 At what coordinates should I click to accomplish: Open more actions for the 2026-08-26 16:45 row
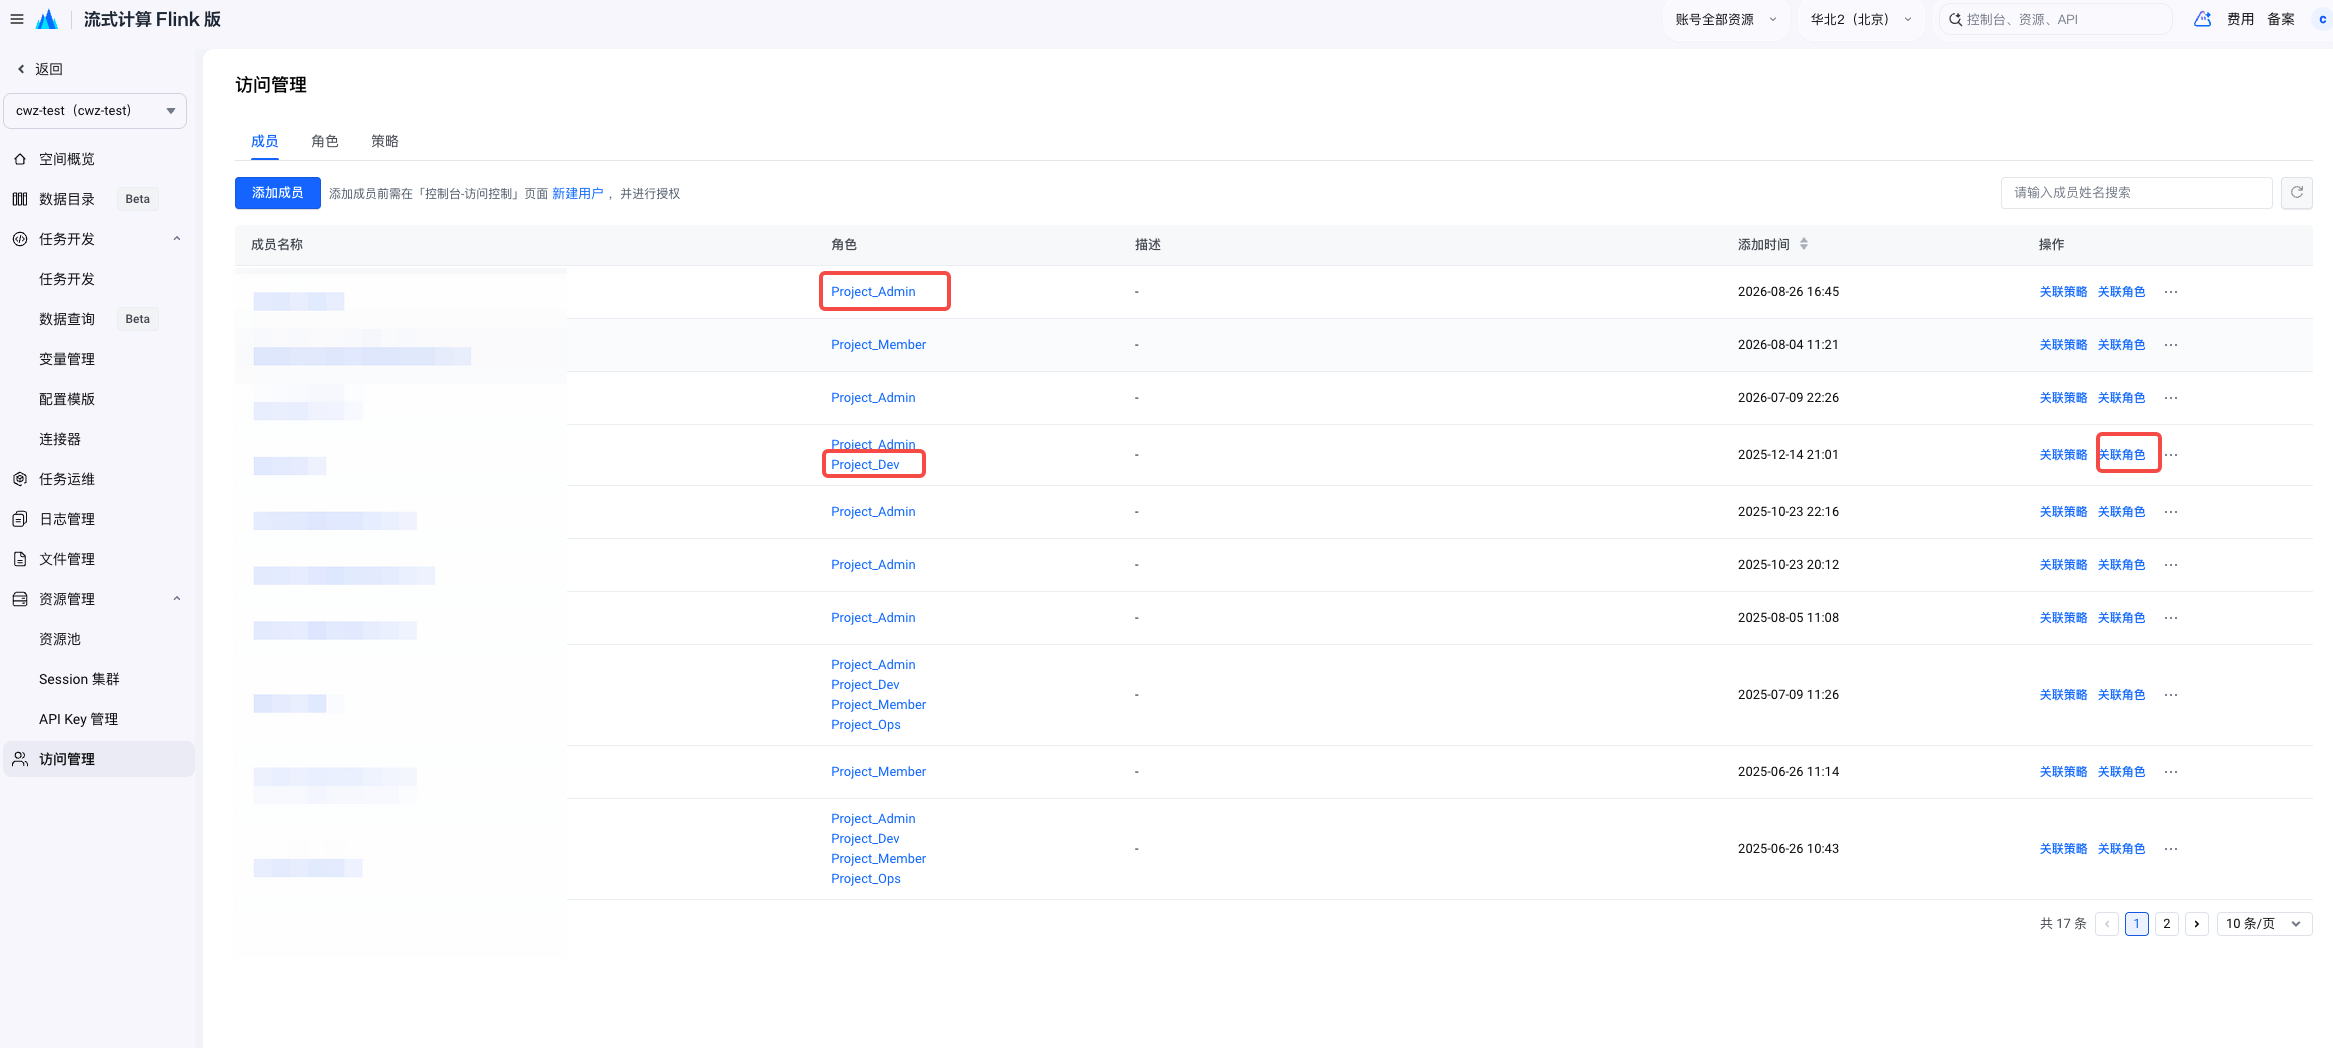coord(2171,292)
